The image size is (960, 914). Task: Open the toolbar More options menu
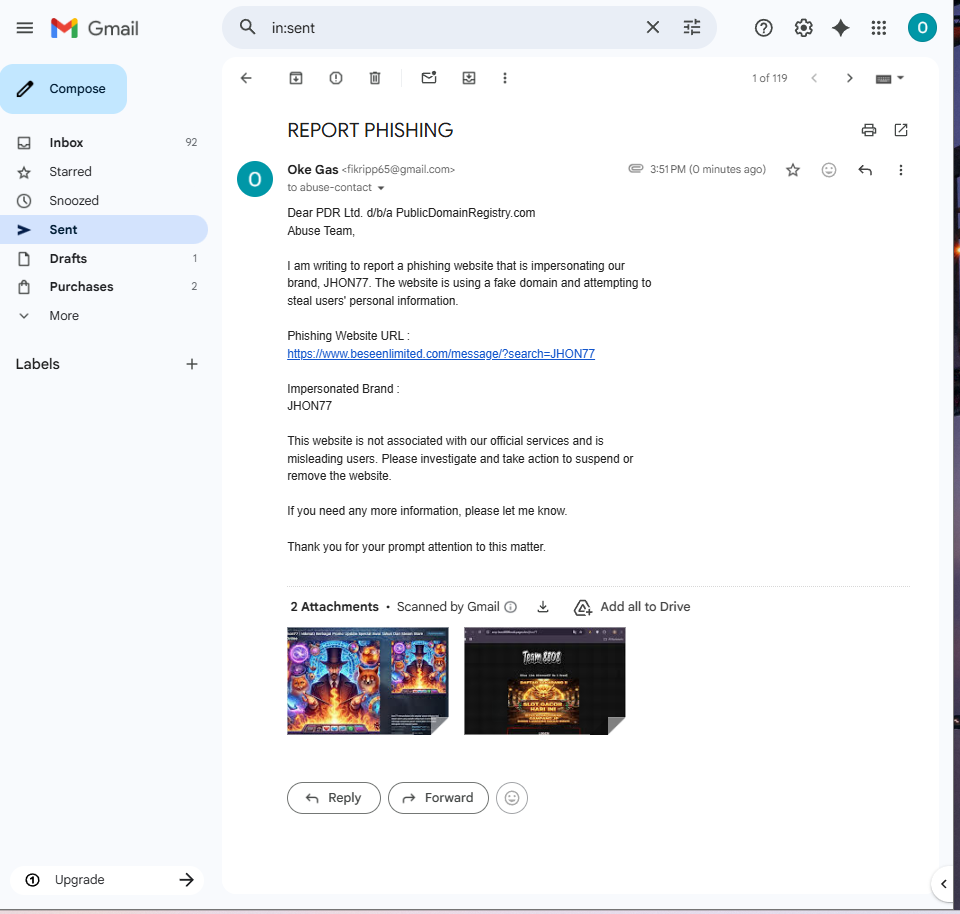tap(504, 78)
